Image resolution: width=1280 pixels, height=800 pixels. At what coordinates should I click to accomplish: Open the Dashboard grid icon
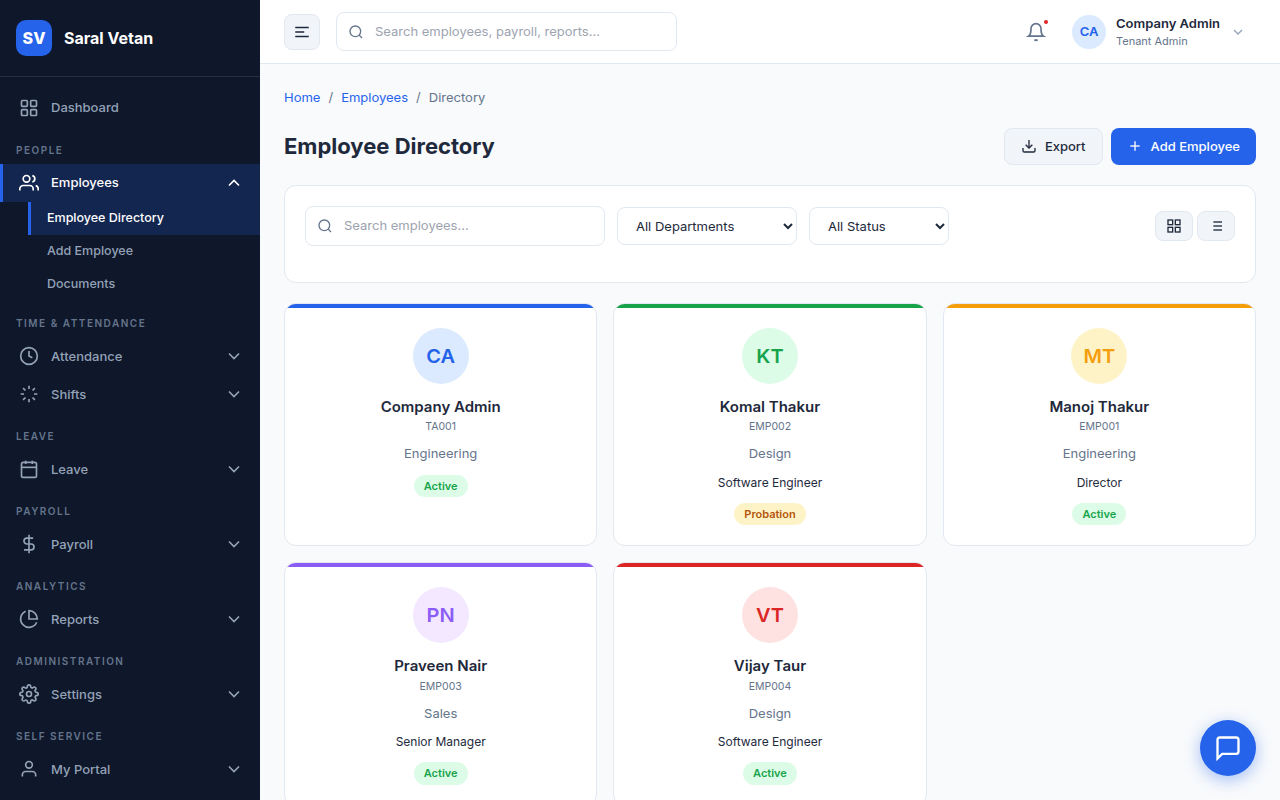(x=29, y=107)
